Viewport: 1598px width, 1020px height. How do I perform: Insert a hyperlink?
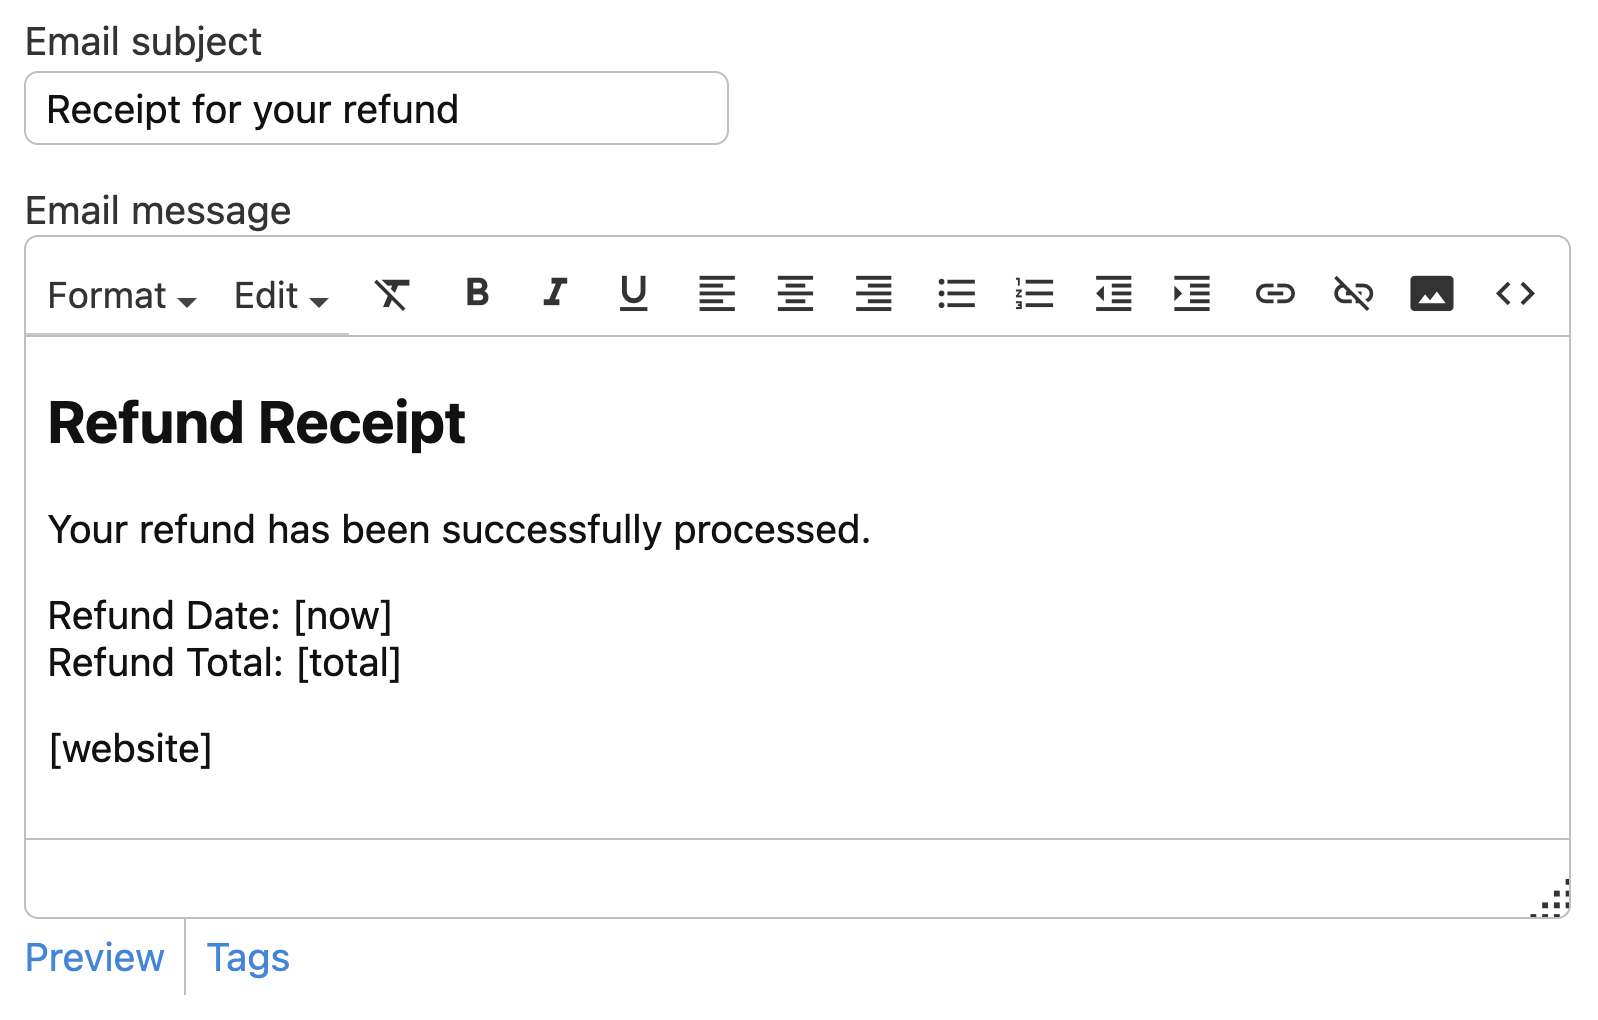pyautogui.click(x=1275, y=294)
